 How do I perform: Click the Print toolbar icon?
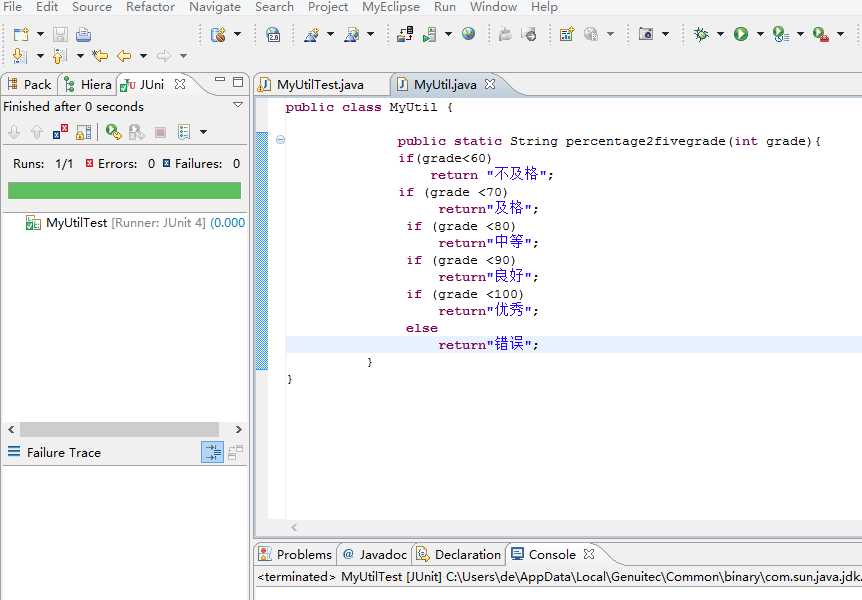(84, 34)
